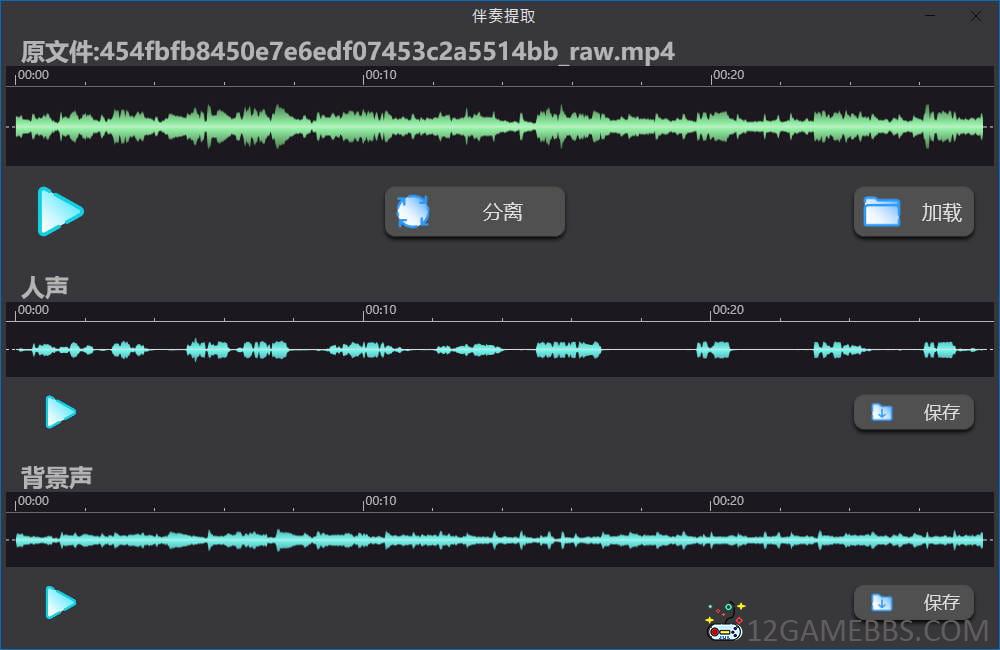
Task: Minimize the 伴奏提取 window
Action: click(x=930, y=16)
